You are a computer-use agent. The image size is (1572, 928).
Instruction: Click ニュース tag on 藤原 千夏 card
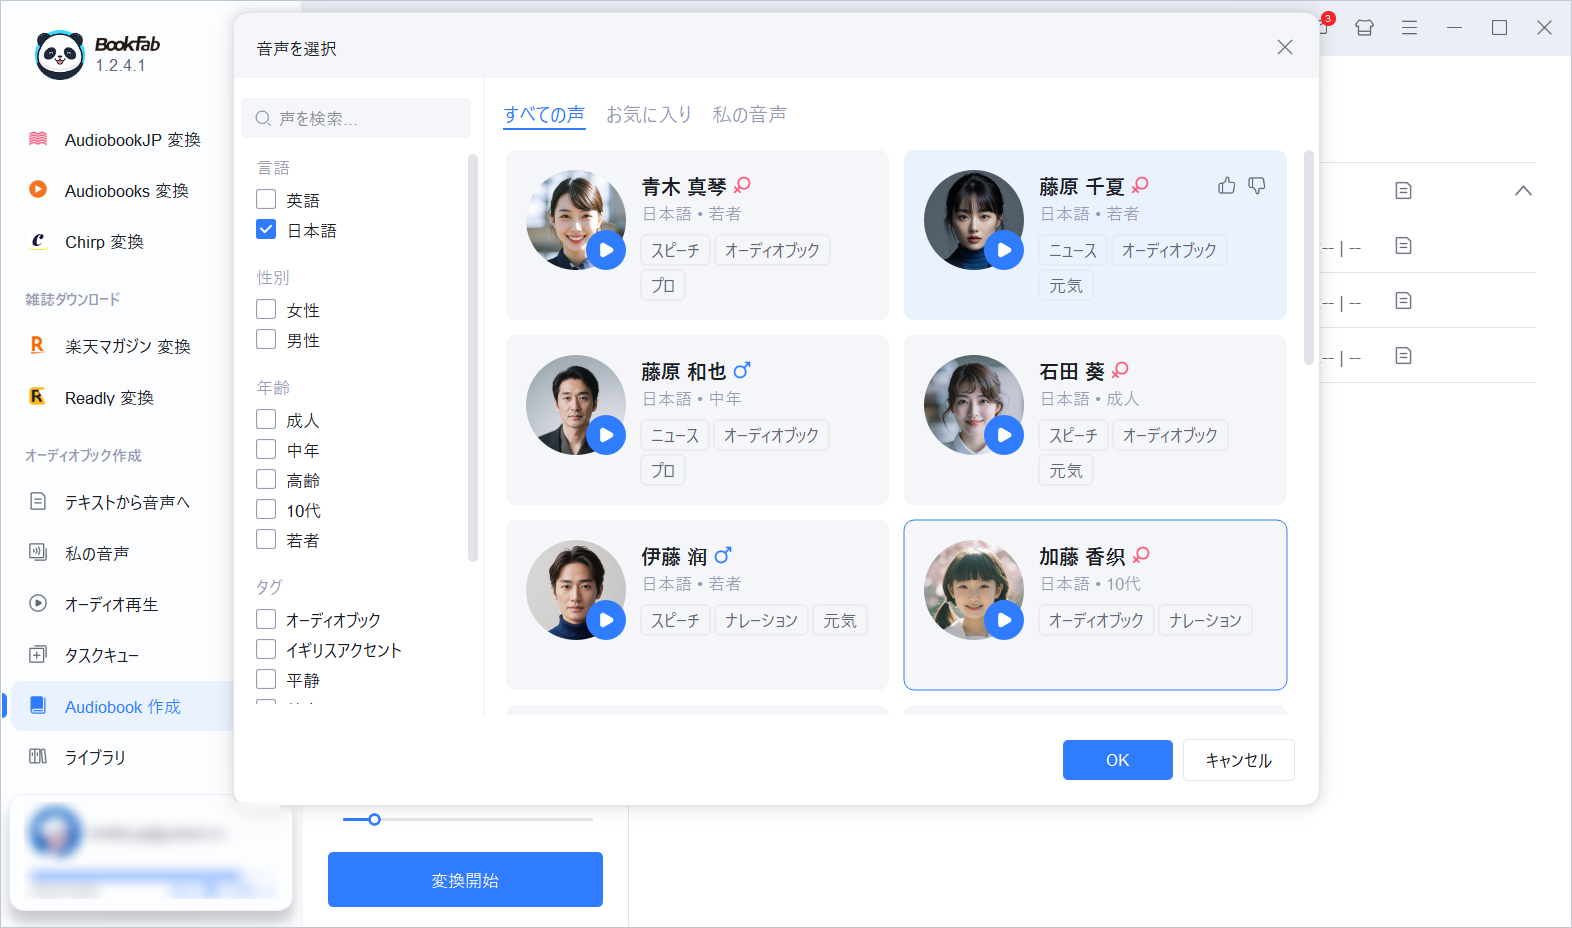tap(1073, 250)
